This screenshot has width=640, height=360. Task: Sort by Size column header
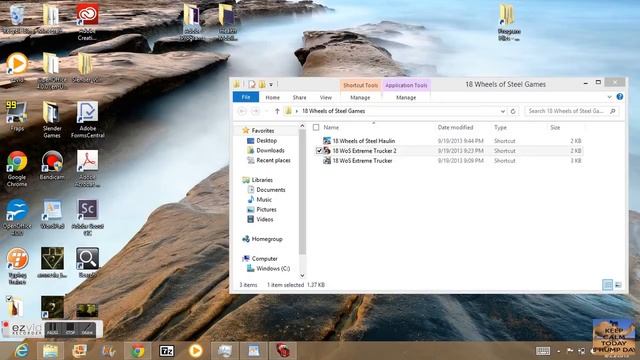555,127
